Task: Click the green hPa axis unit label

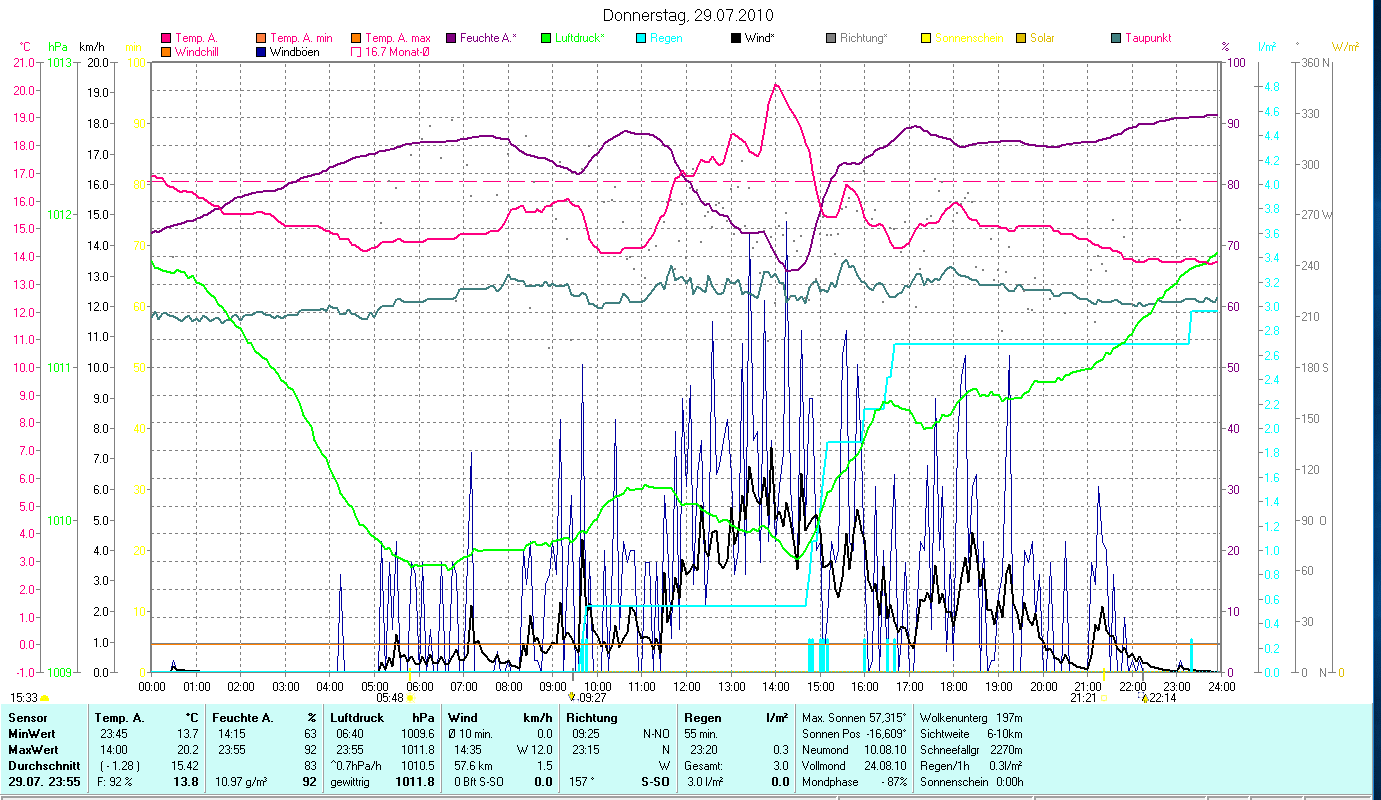Action: (58, 46)
